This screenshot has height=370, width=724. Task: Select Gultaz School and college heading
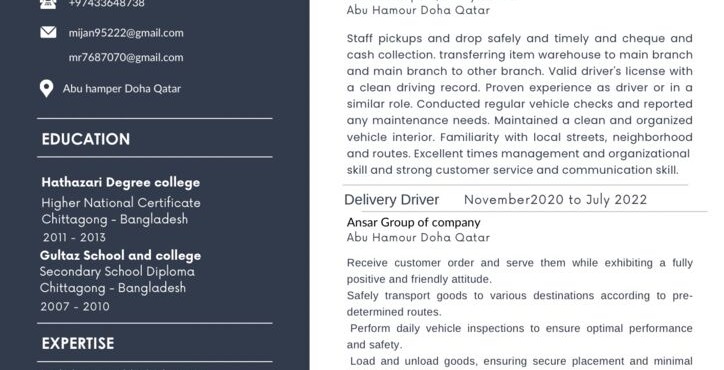[x=121, y=255]
